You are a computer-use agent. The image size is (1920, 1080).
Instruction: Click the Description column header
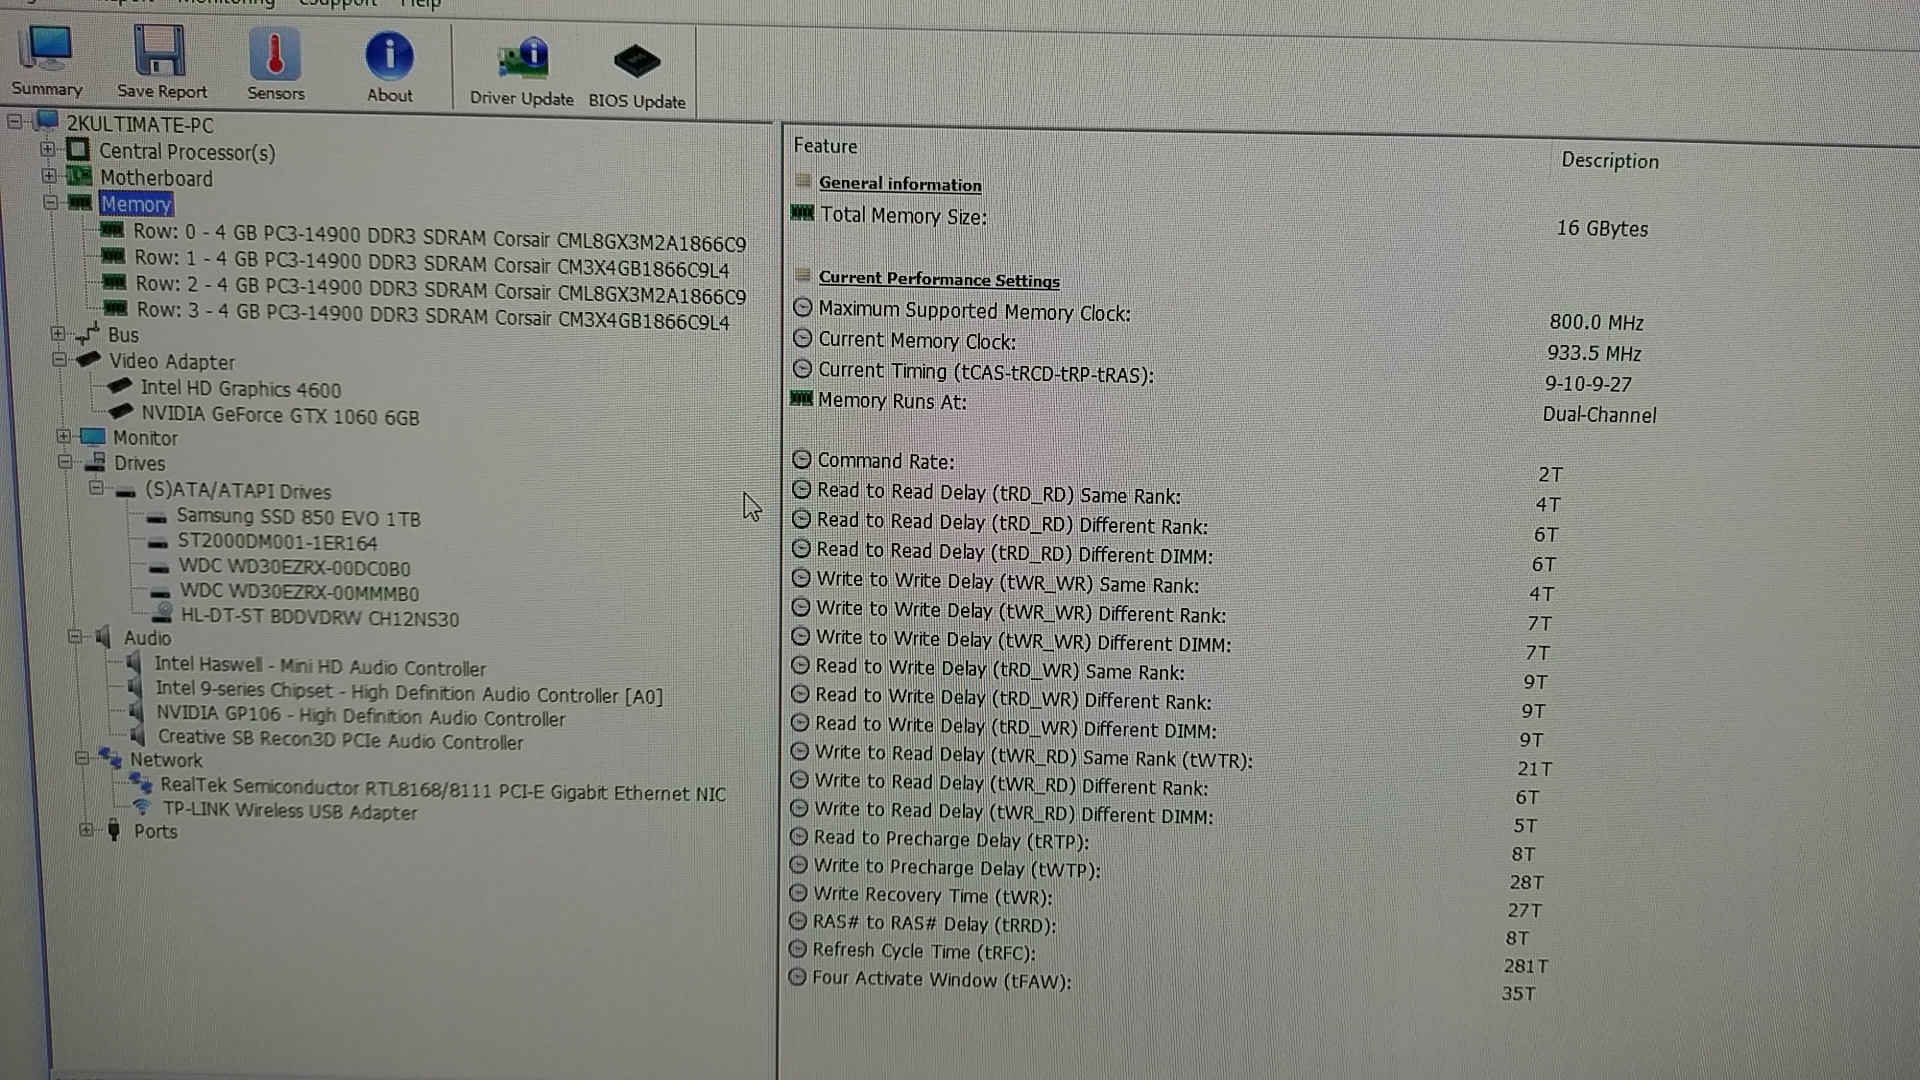(1609, 161)
